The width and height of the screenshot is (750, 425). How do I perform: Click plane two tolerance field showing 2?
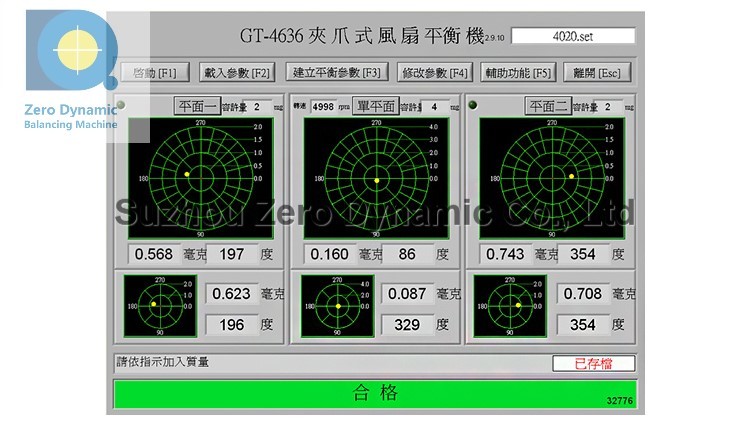click(x=611, y=107)
